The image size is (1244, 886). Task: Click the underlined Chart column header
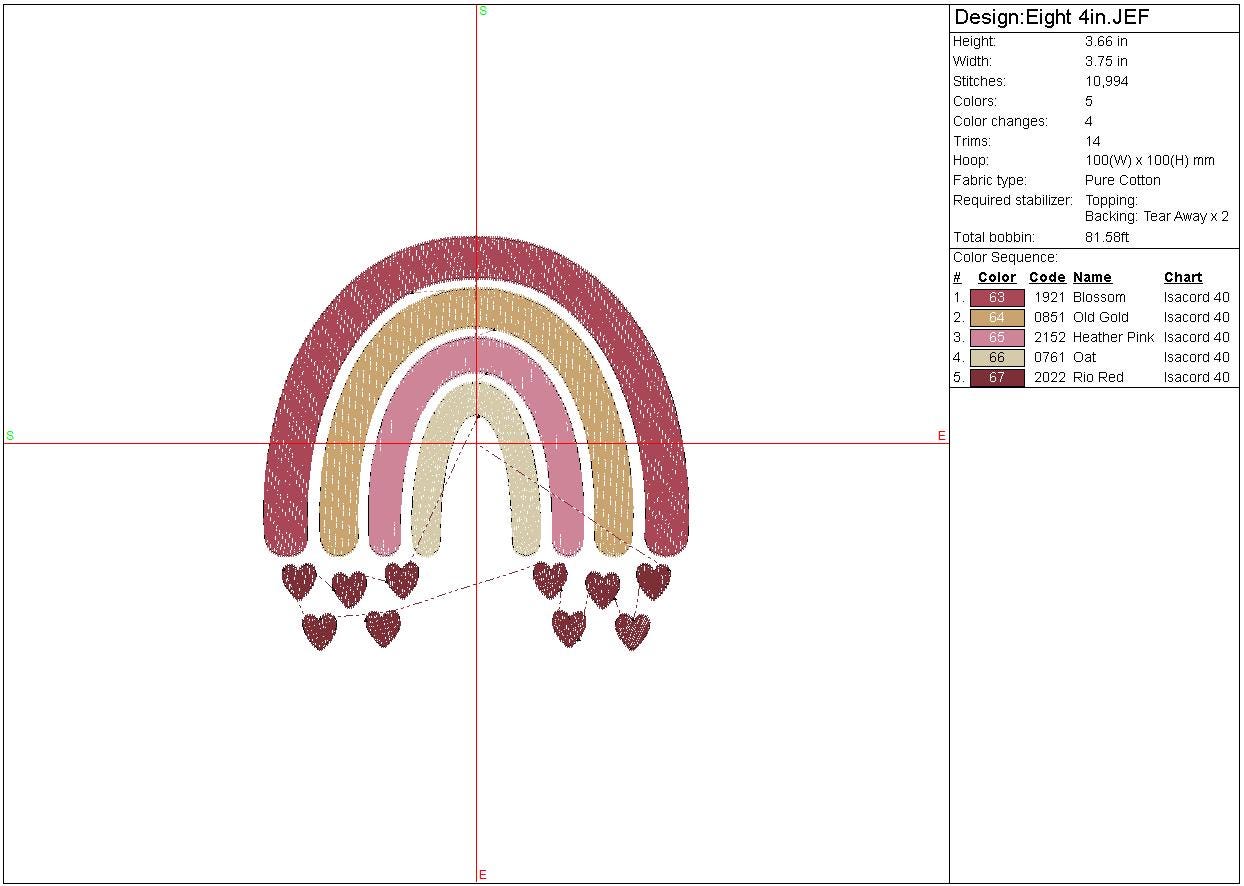tap(1183, 277)
